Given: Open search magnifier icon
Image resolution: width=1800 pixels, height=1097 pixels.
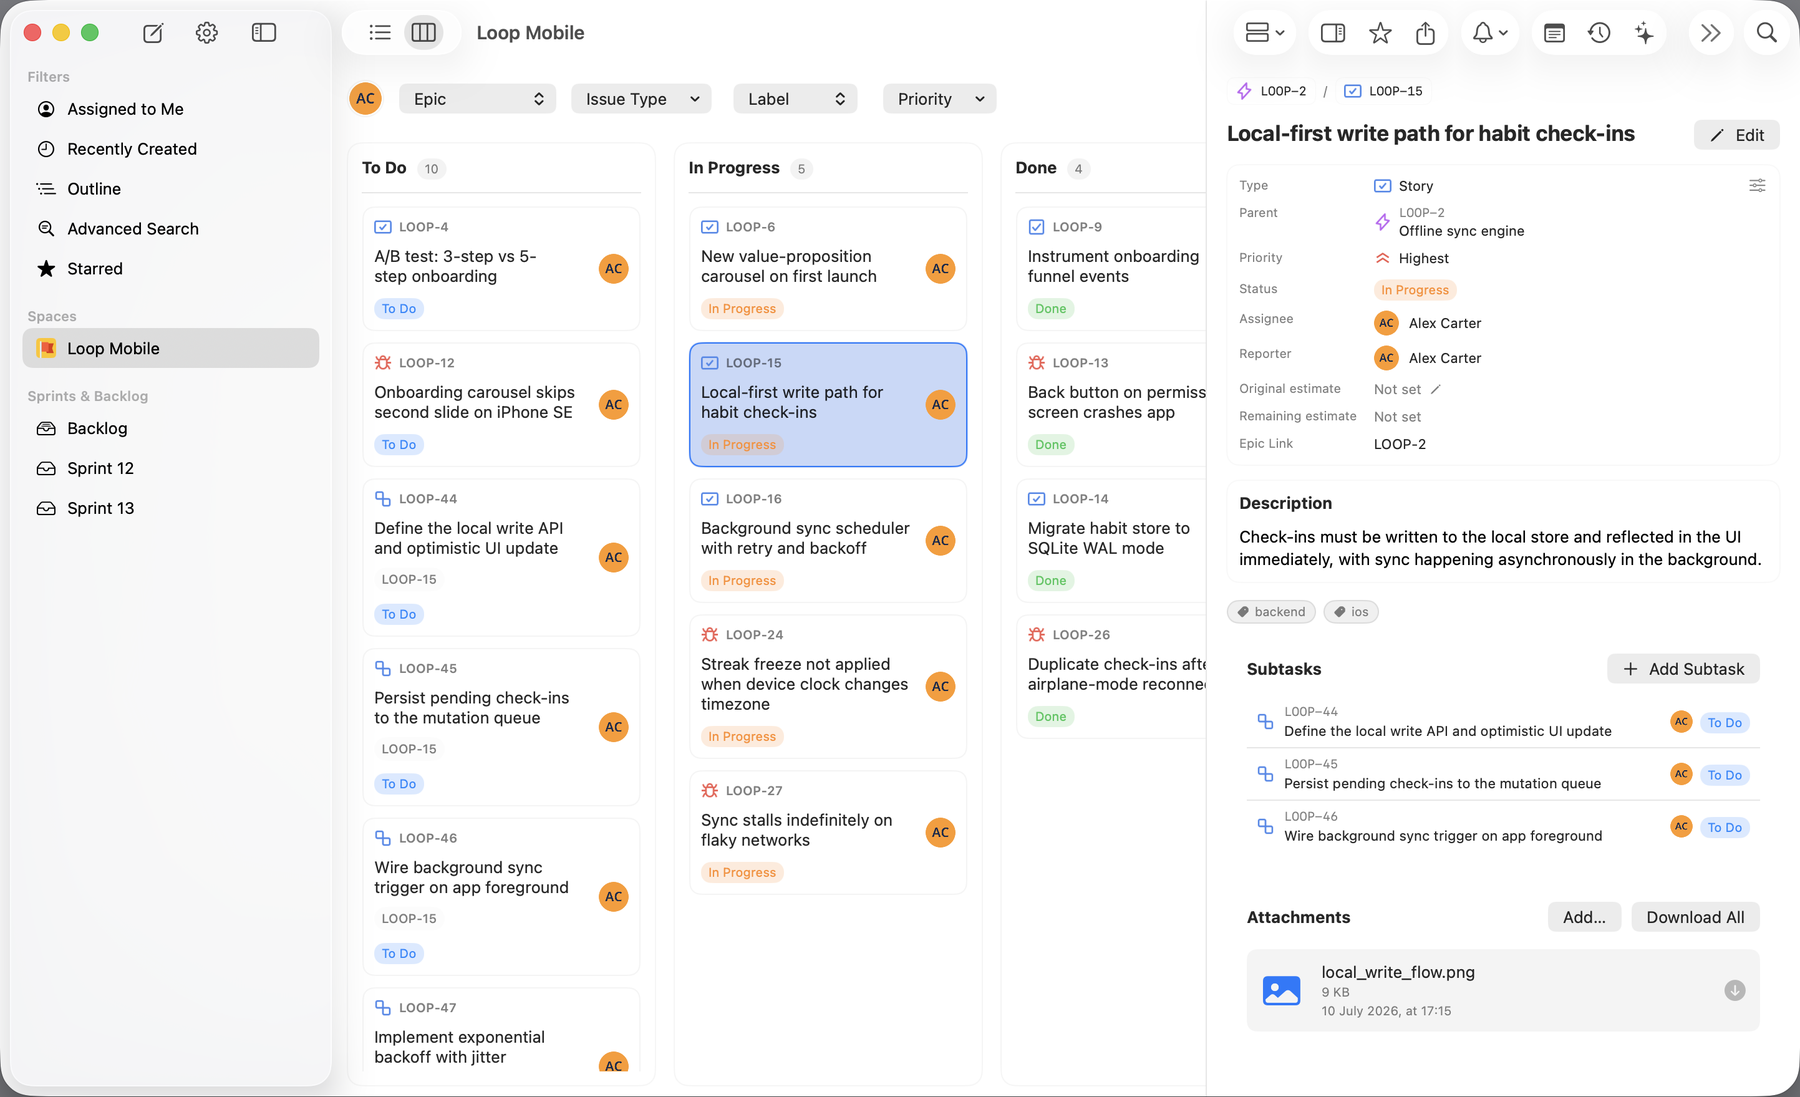Looking at the screenshot, I should [1767, 33].
